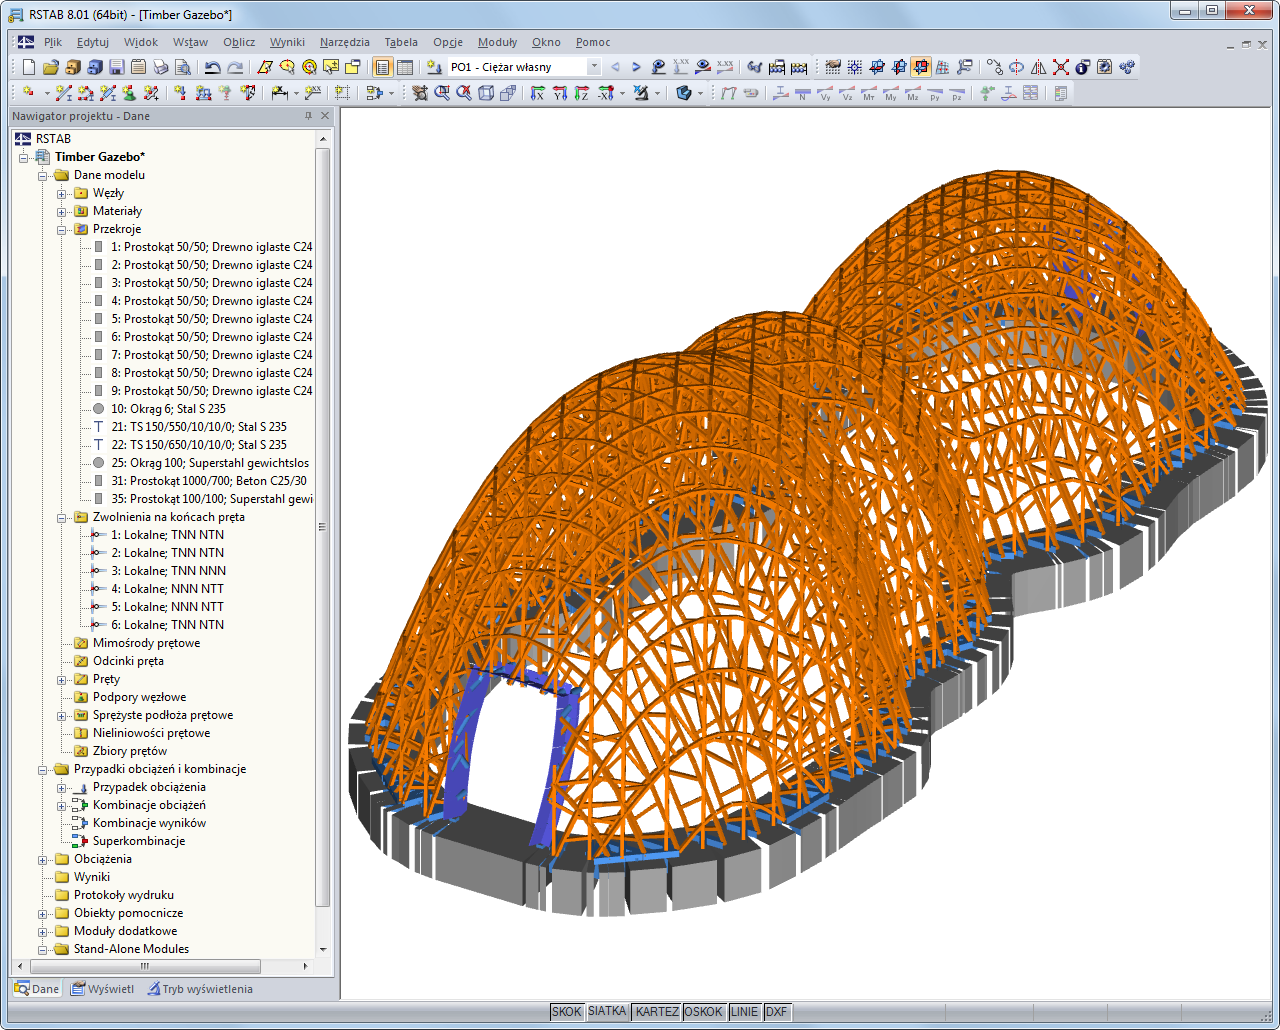Click the N internal force icon
The width and height of the screenshot is (1280, 1030).
pyautogui.click(x=803, y=93)
